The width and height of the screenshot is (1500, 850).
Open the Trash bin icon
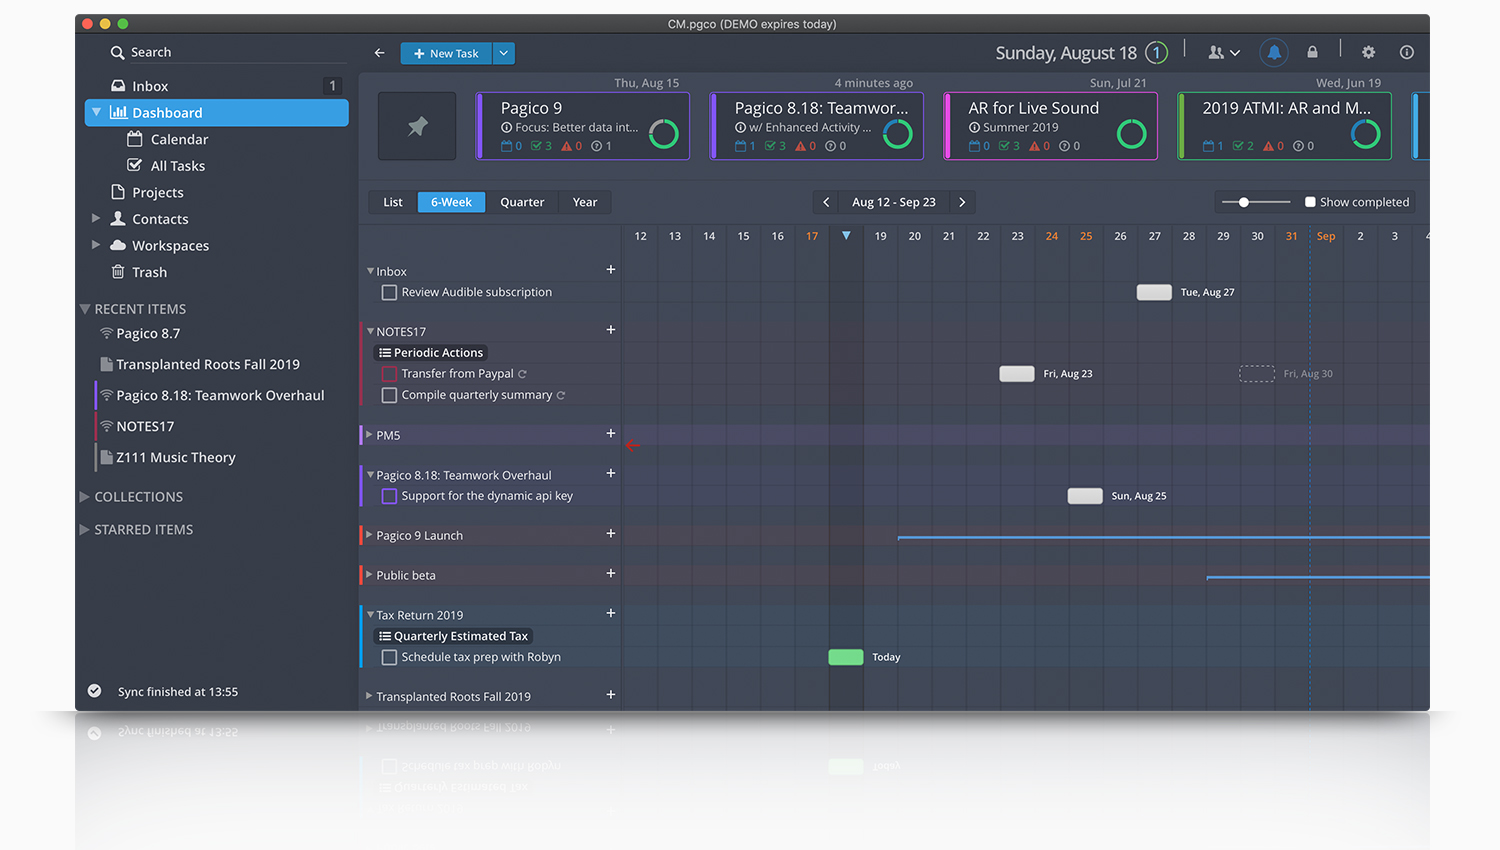(x=118, y=272)
